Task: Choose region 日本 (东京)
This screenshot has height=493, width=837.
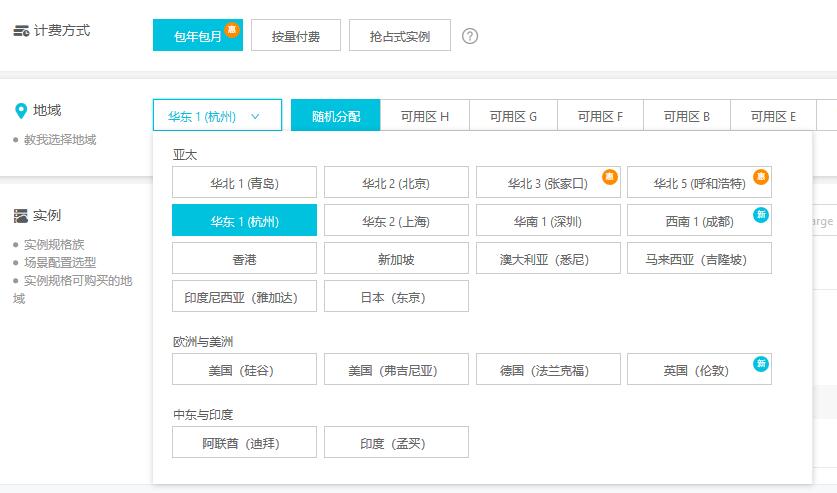Action: click(x=396, y=296)
